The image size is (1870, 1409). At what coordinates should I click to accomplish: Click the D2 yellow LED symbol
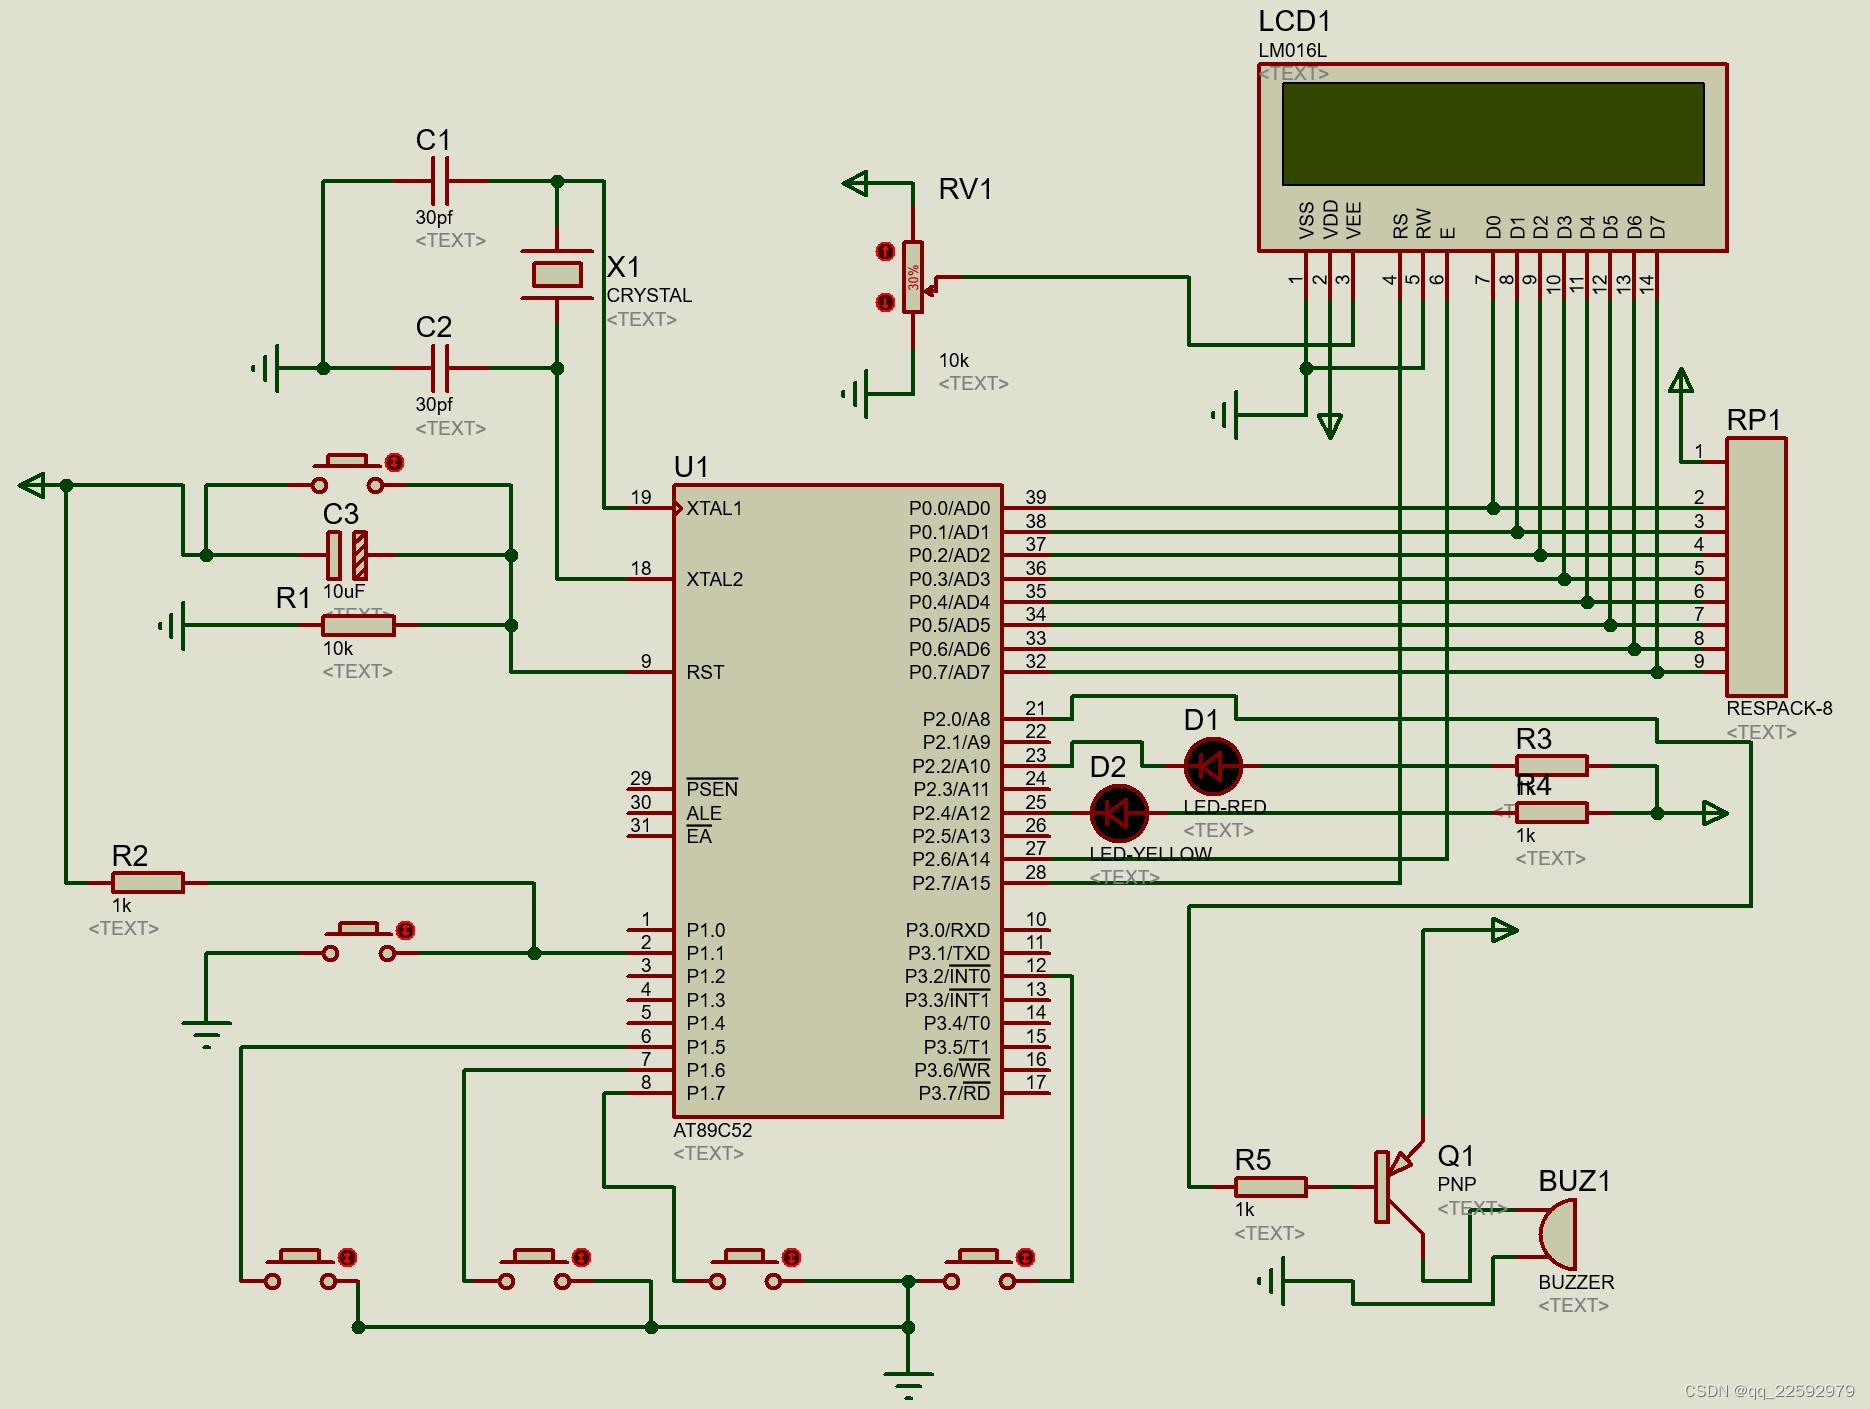(x=1119, y=813)
